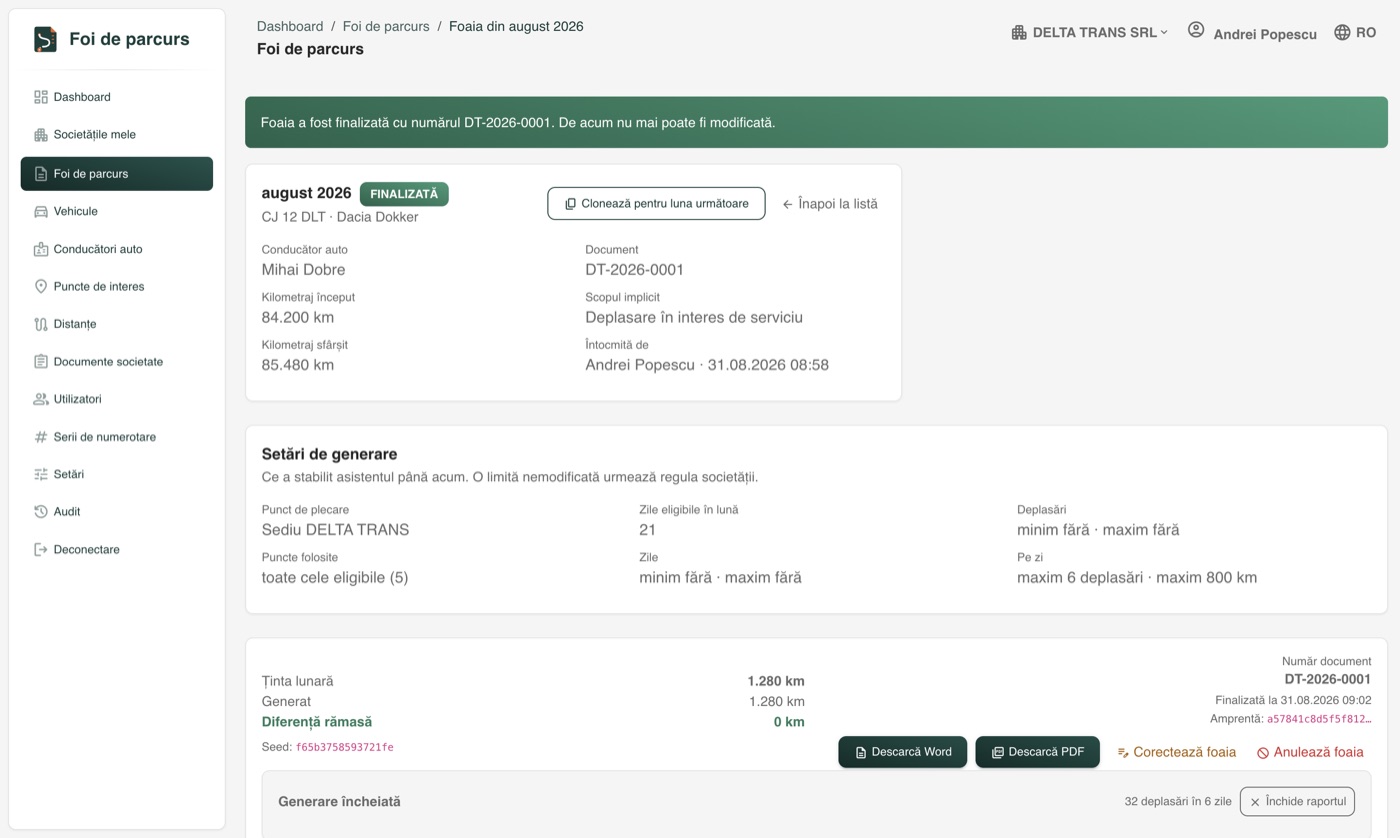Select Foi de parcurs sidebar item

117,174
